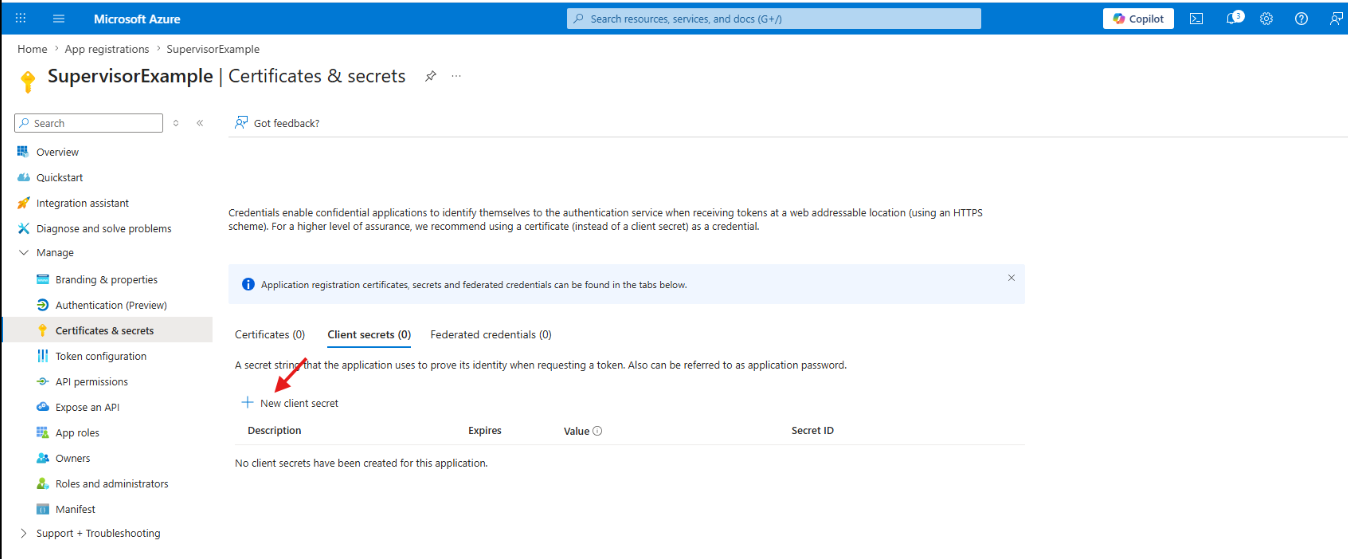Click in the top resource search box
The height and width of the screenshot is (559, 1348).
coord(774,18)
